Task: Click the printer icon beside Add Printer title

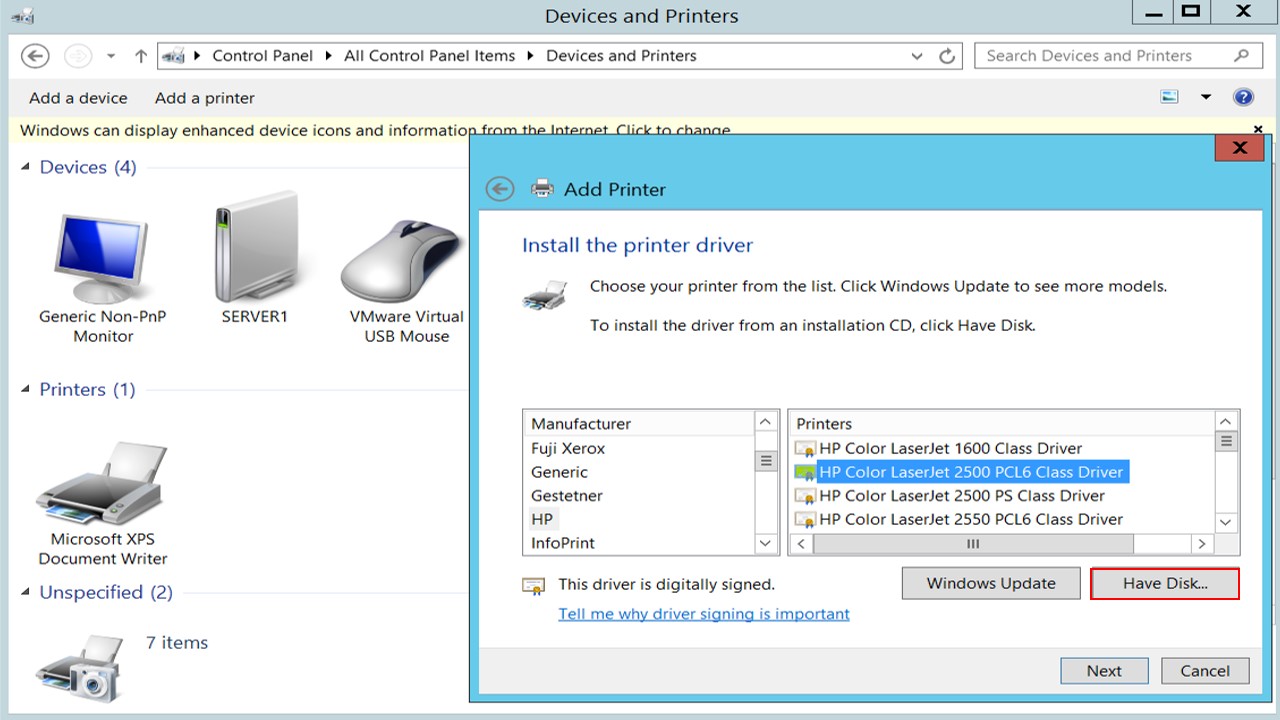Action: (x=542, y=188)
